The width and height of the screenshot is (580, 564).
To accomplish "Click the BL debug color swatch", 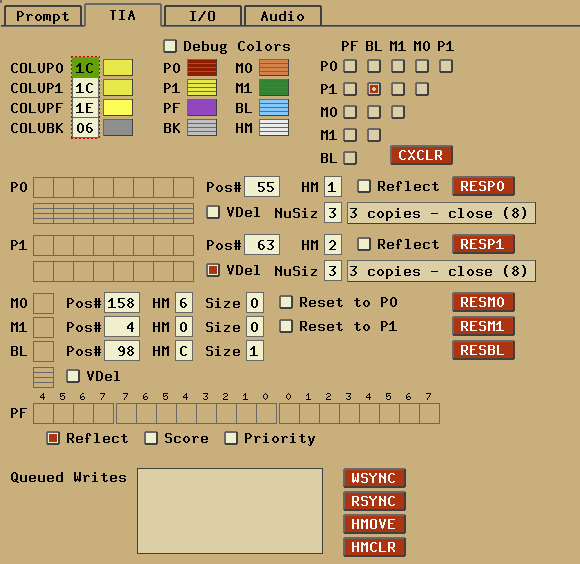I will pyautogui.click(x=274, y=108).
